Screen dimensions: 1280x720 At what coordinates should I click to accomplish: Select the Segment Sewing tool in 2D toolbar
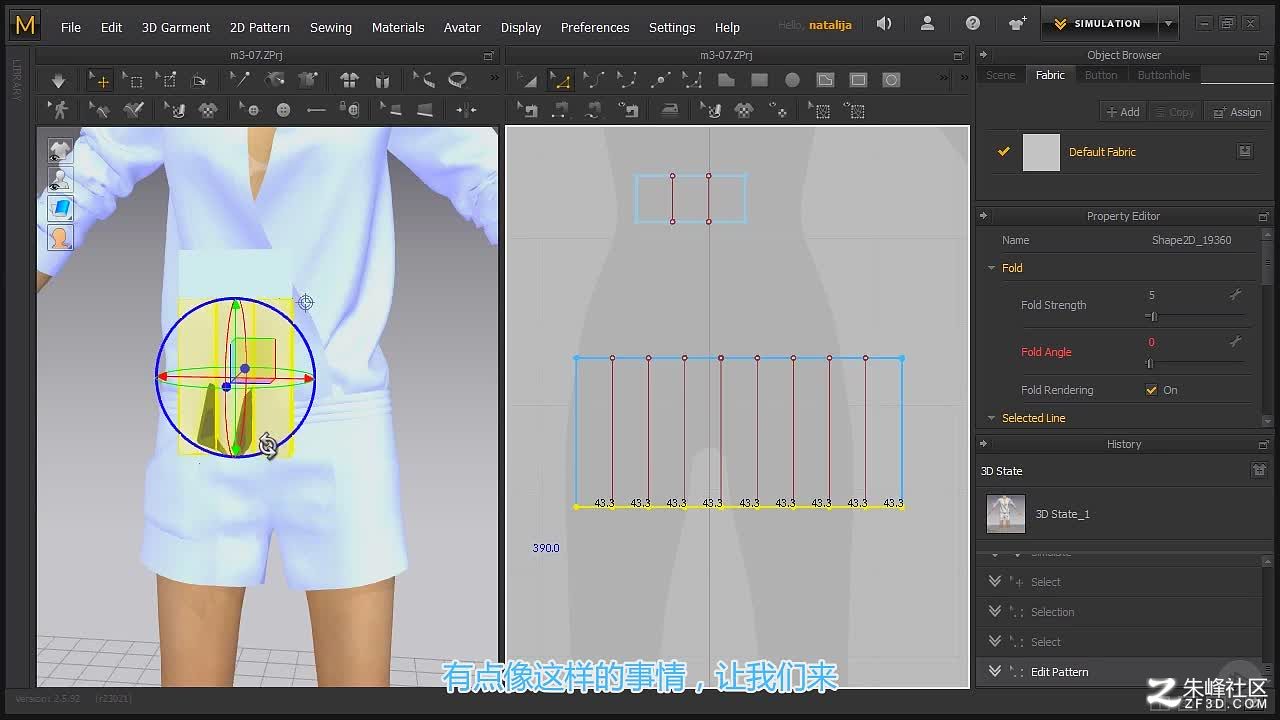[x=560, y=110]
